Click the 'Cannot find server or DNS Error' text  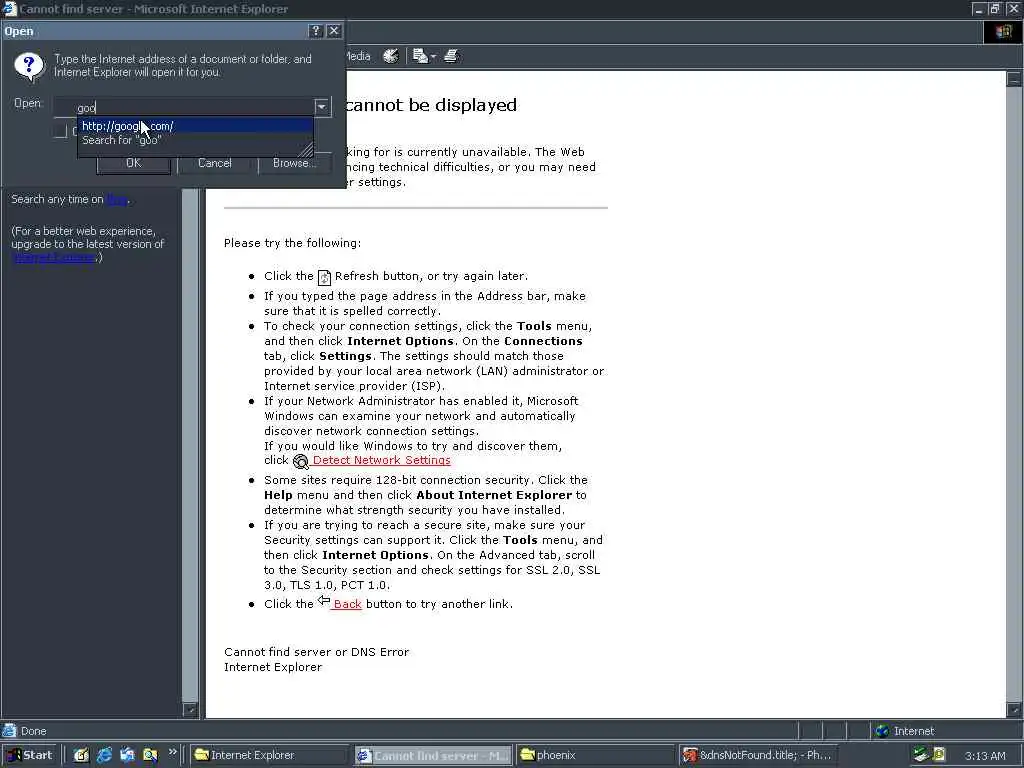coord(316,652)
